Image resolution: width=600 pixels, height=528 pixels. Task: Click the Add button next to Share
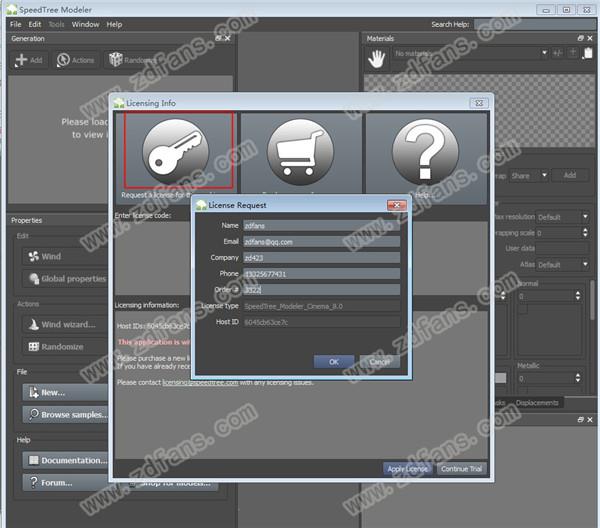click(x=570, y=175)
